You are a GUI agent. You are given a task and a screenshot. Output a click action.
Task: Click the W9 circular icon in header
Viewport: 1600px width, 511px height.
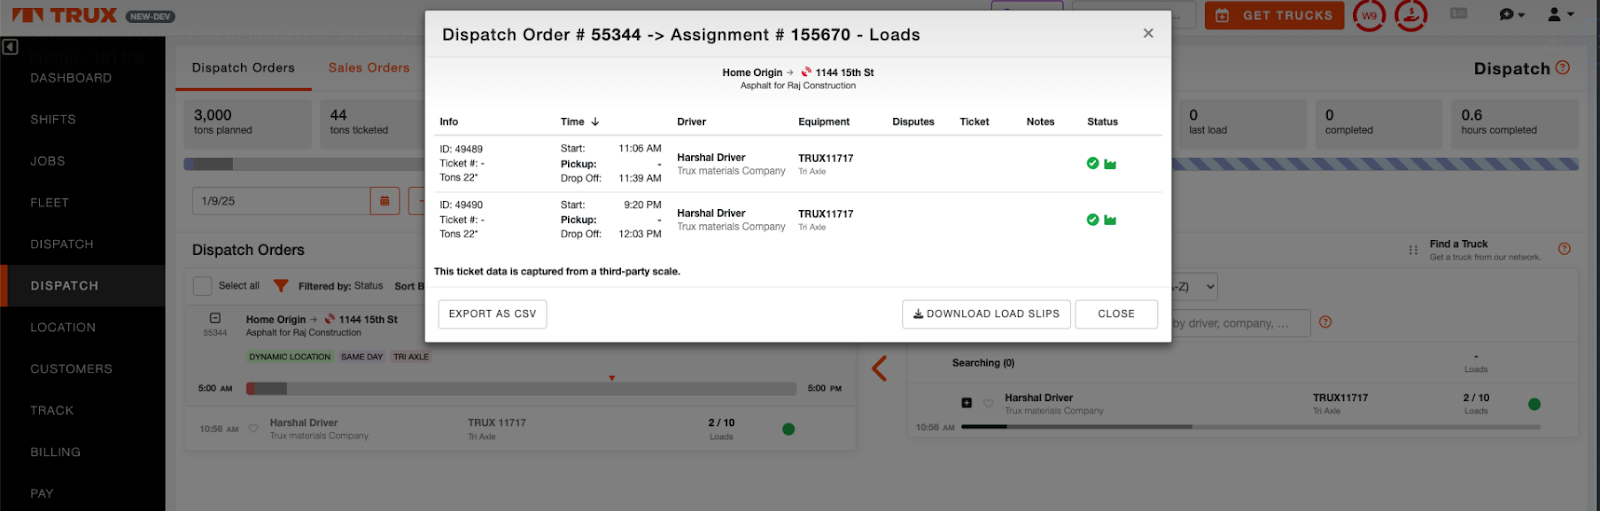1369,16
